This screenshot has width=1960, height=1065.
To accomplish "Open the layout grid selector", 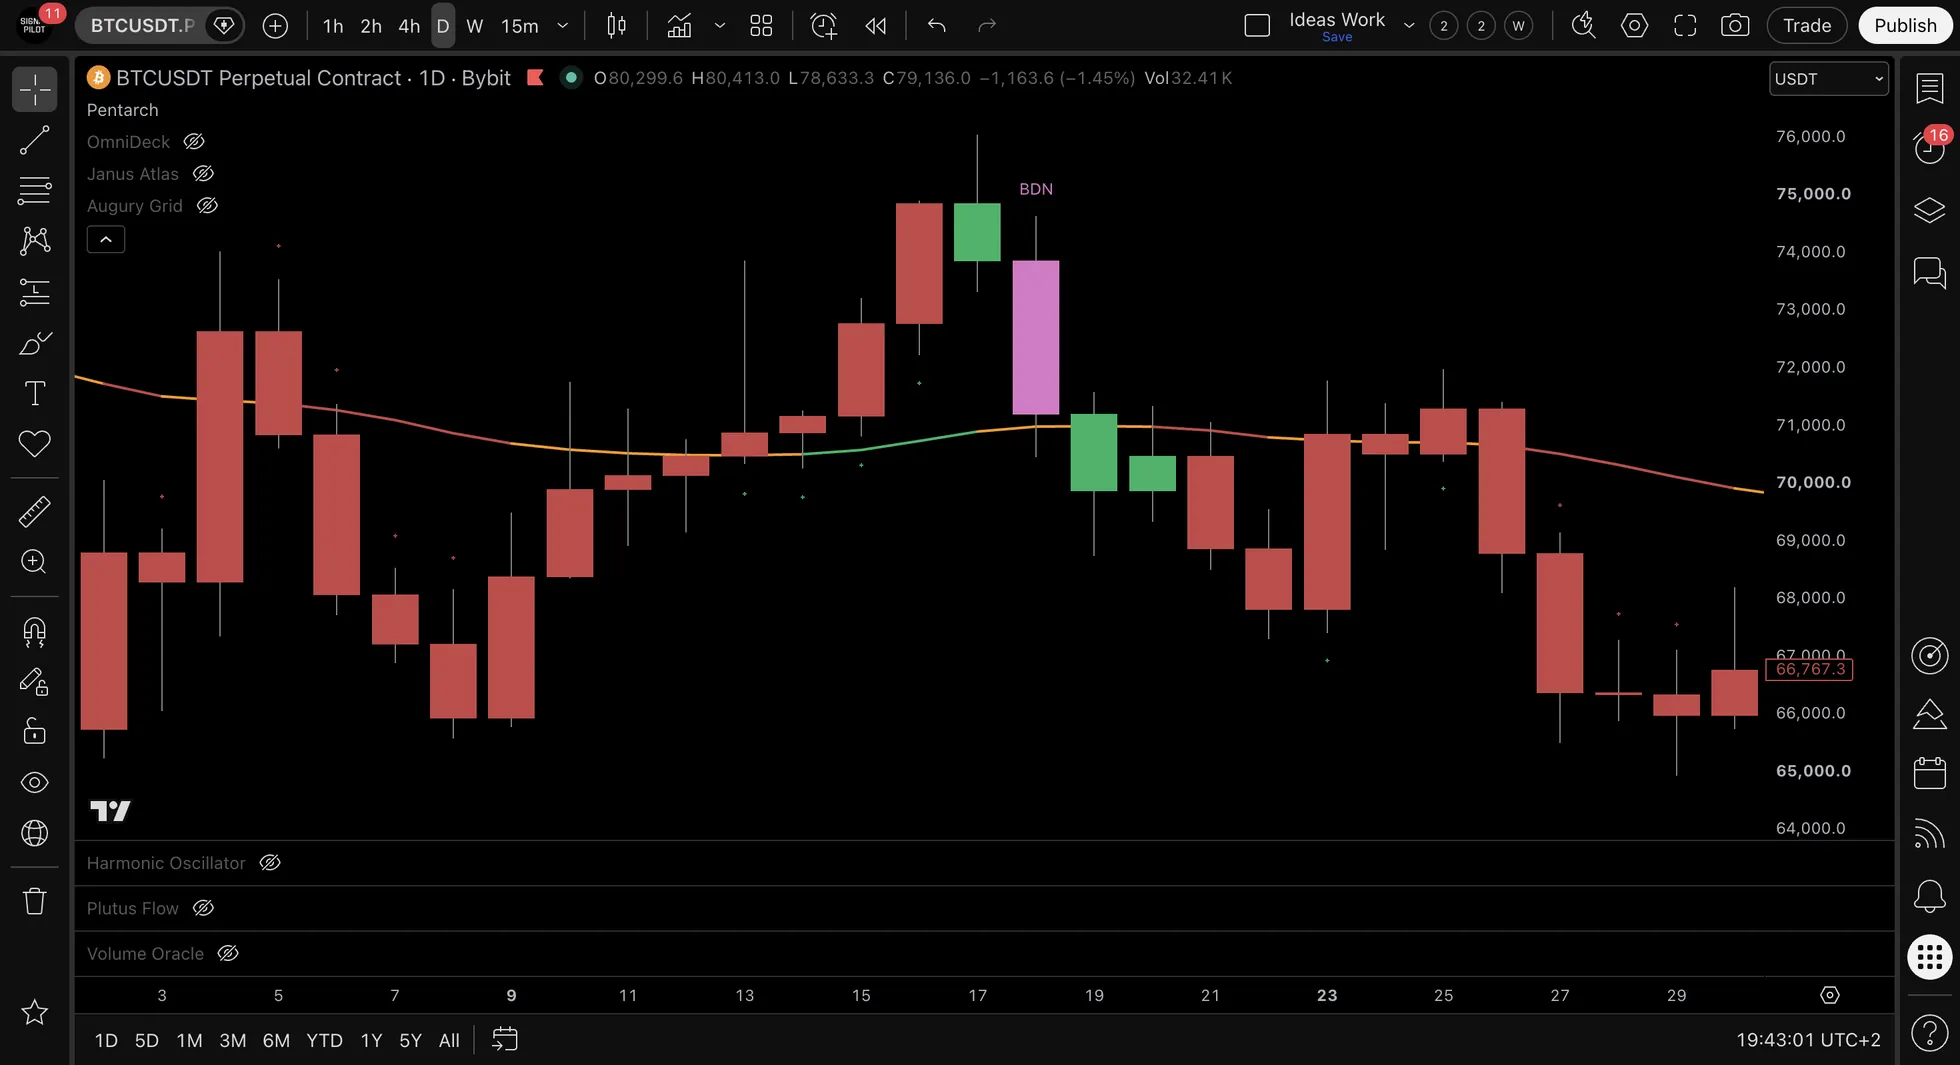I will 761,26.
